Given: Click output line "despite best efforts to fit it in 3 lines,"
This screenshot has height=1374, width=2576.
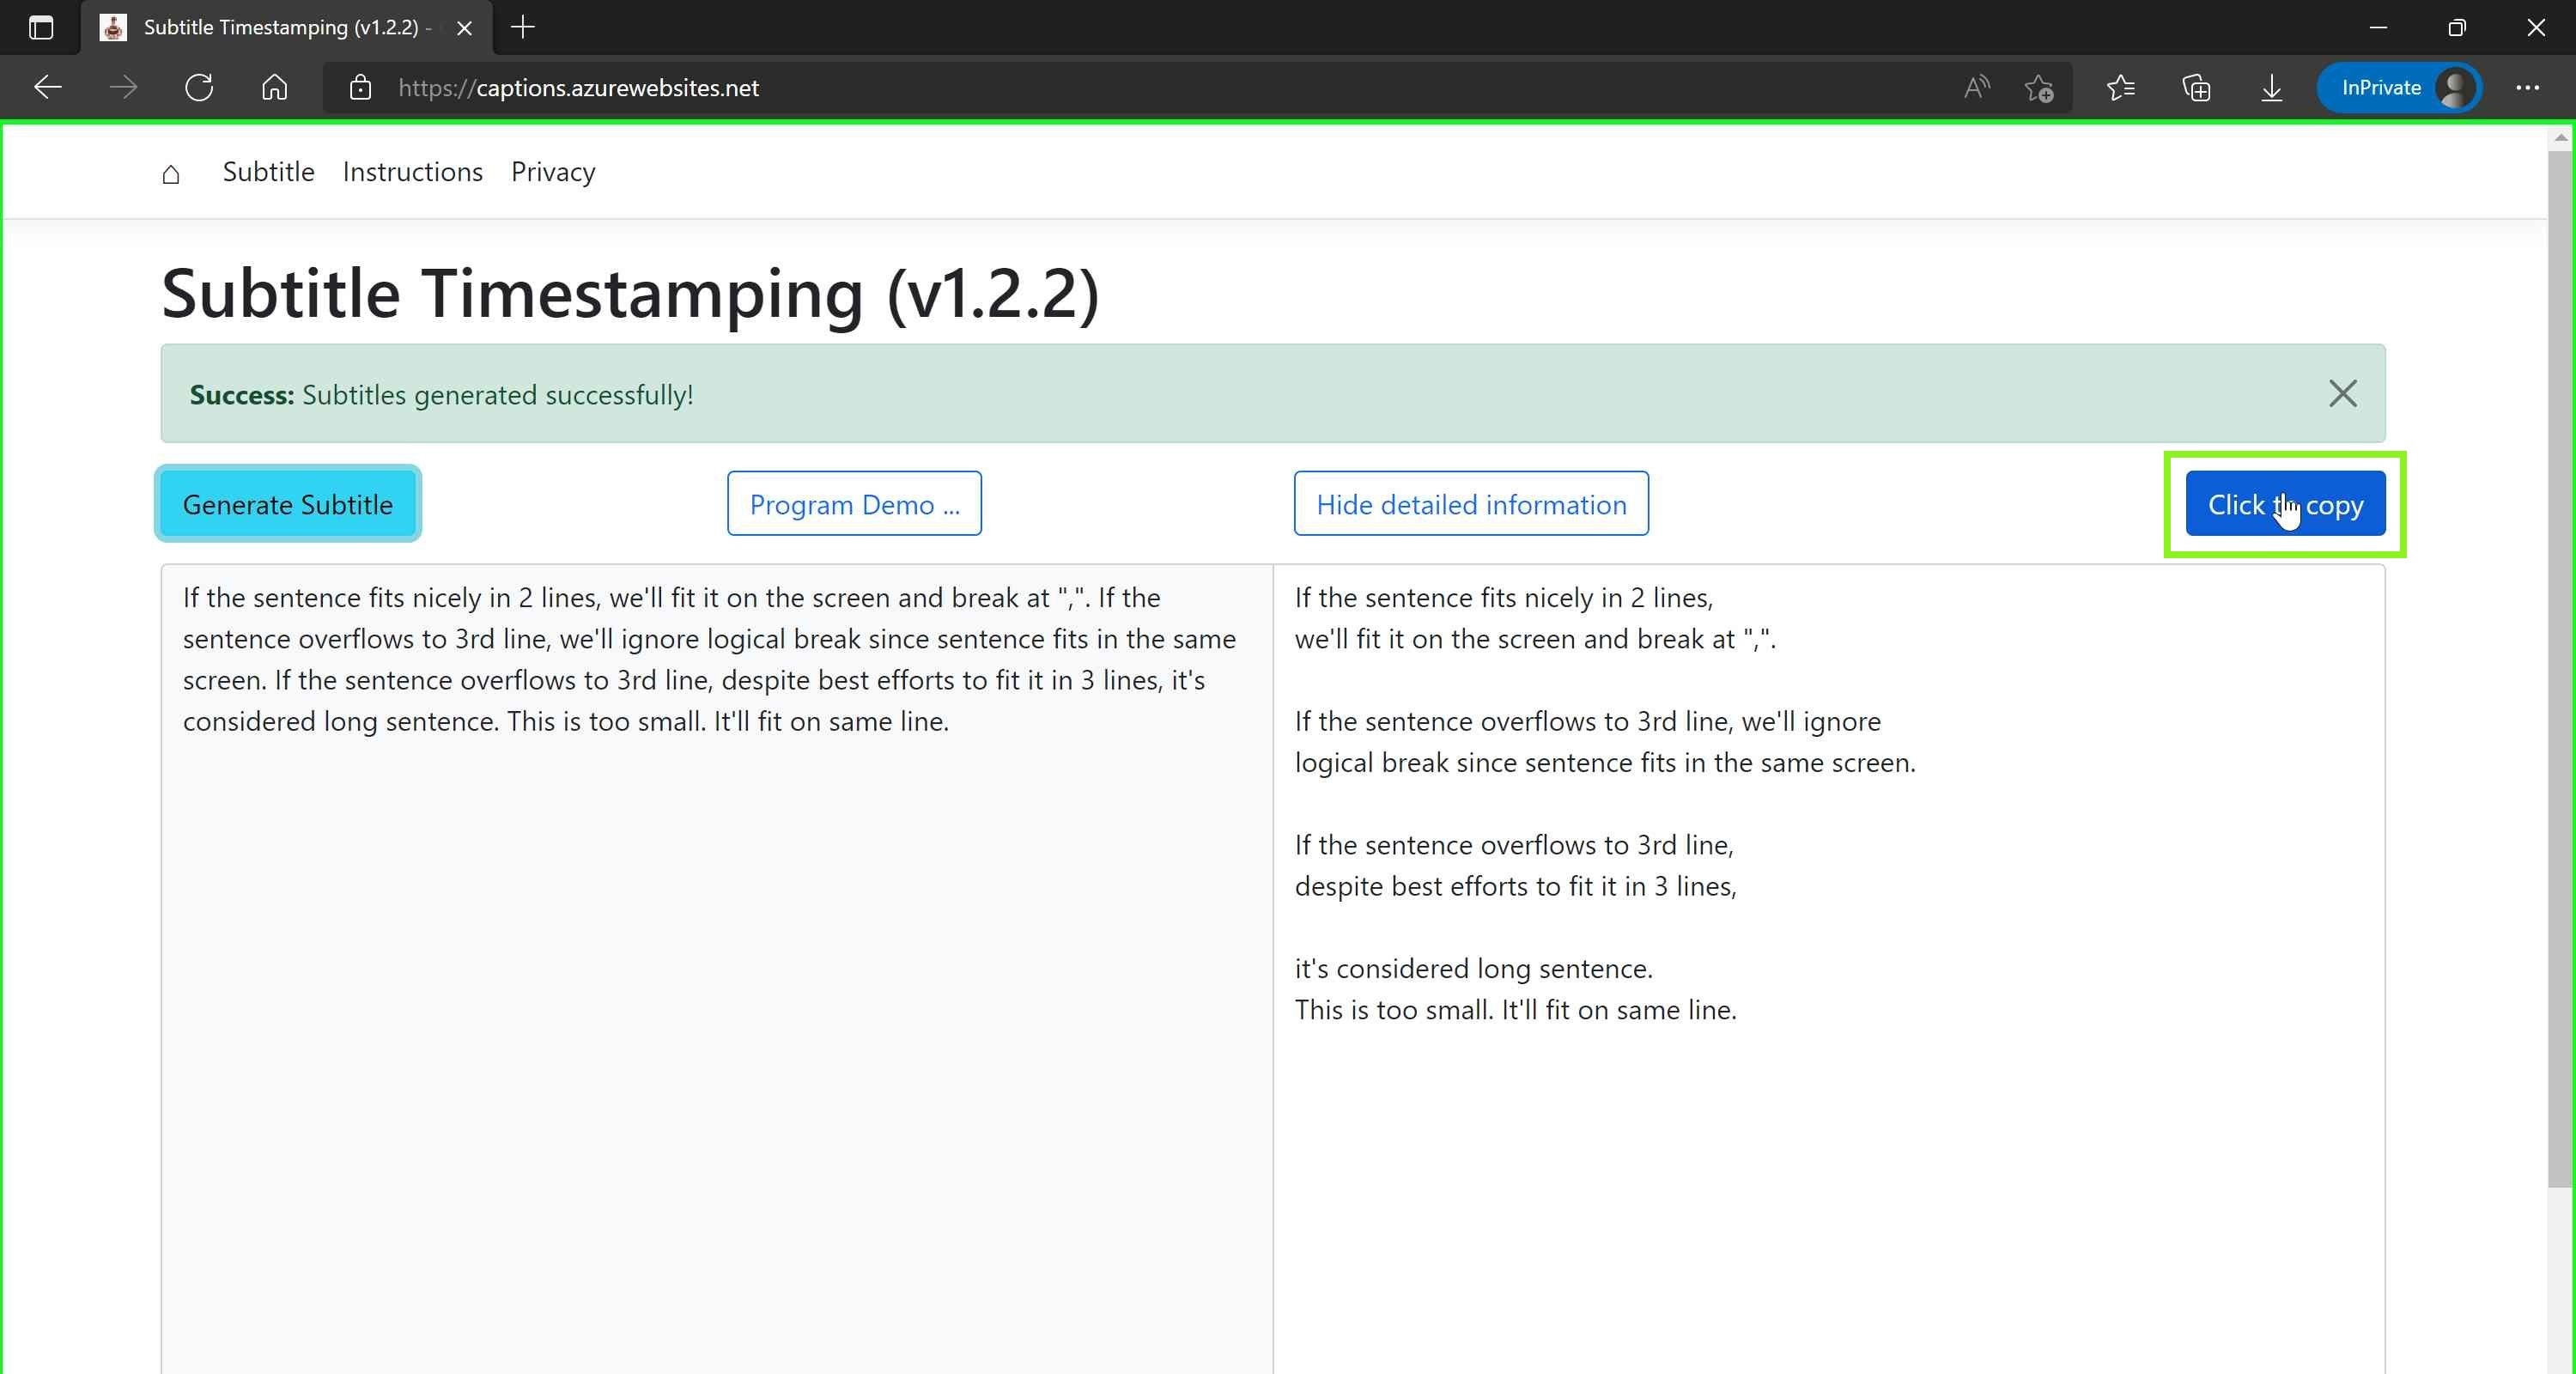Looking at the screenshot, I should click(1515, 886).
